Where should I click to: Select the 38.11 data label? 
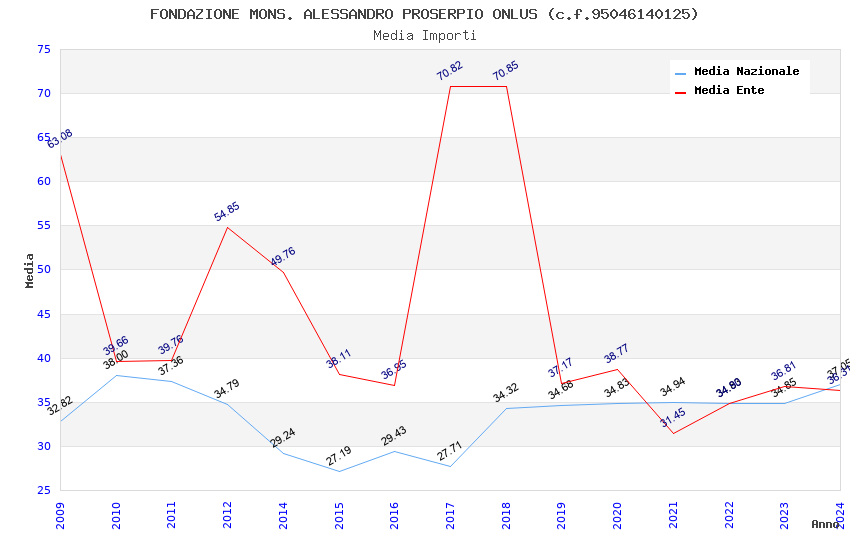pos(339,359)
